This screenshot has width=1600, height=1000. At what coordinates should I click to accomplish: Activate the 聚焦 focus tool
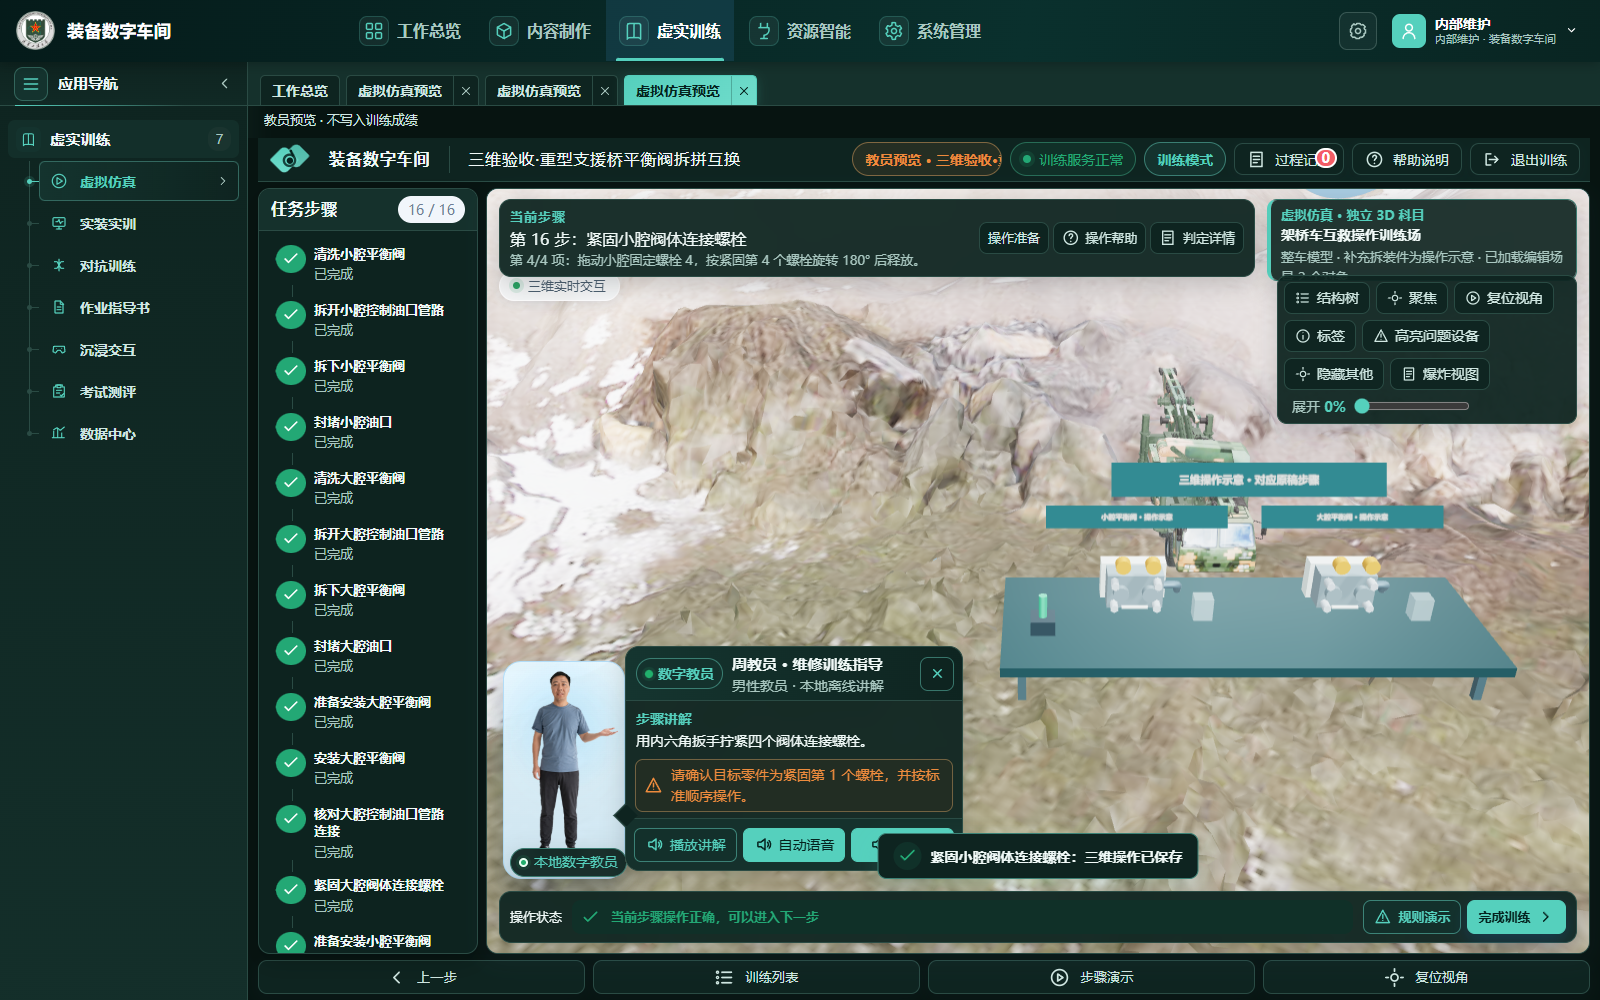pos(1411,298)
